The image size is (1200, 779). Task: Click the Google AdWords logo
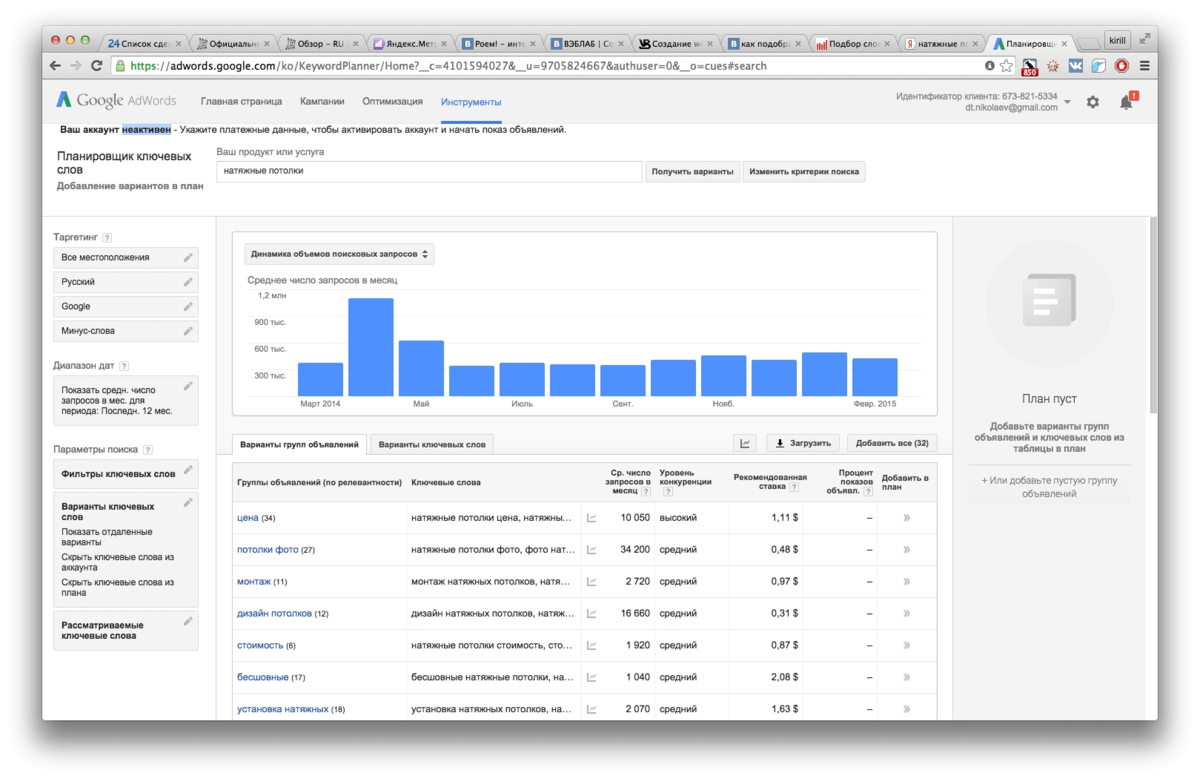[116, 101]
